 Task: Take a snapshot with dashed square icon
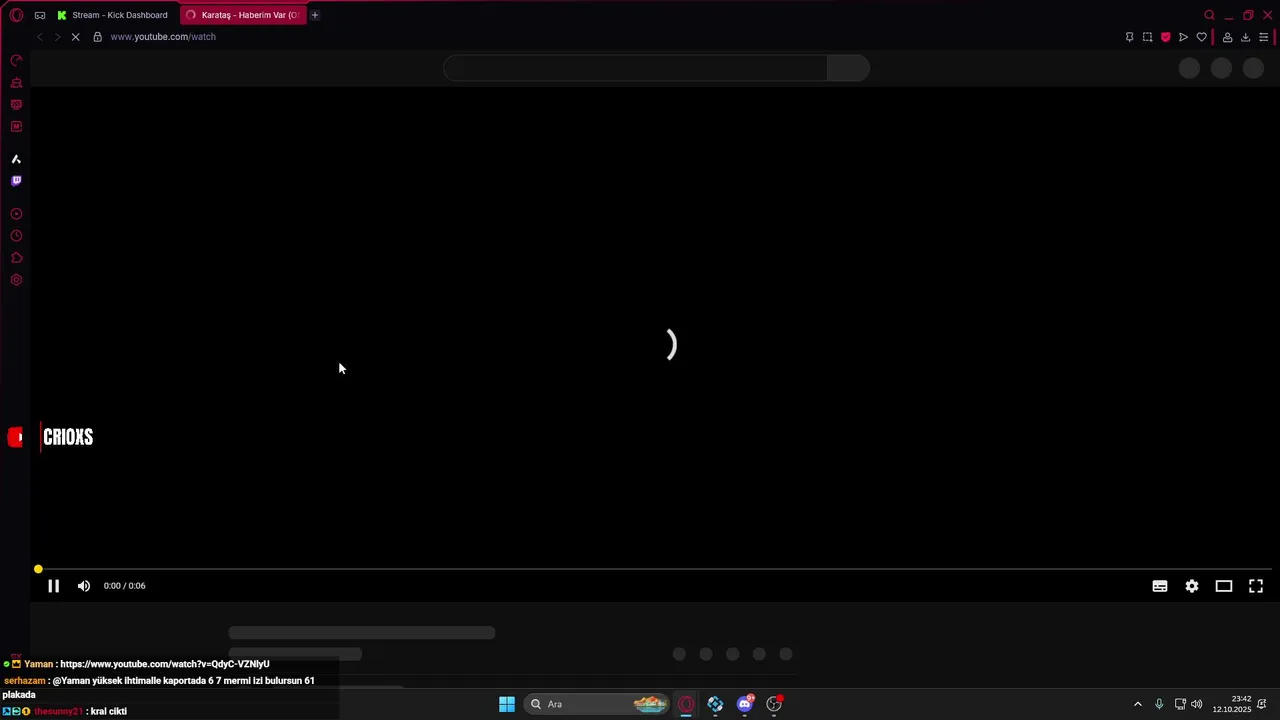(1147, 37)
